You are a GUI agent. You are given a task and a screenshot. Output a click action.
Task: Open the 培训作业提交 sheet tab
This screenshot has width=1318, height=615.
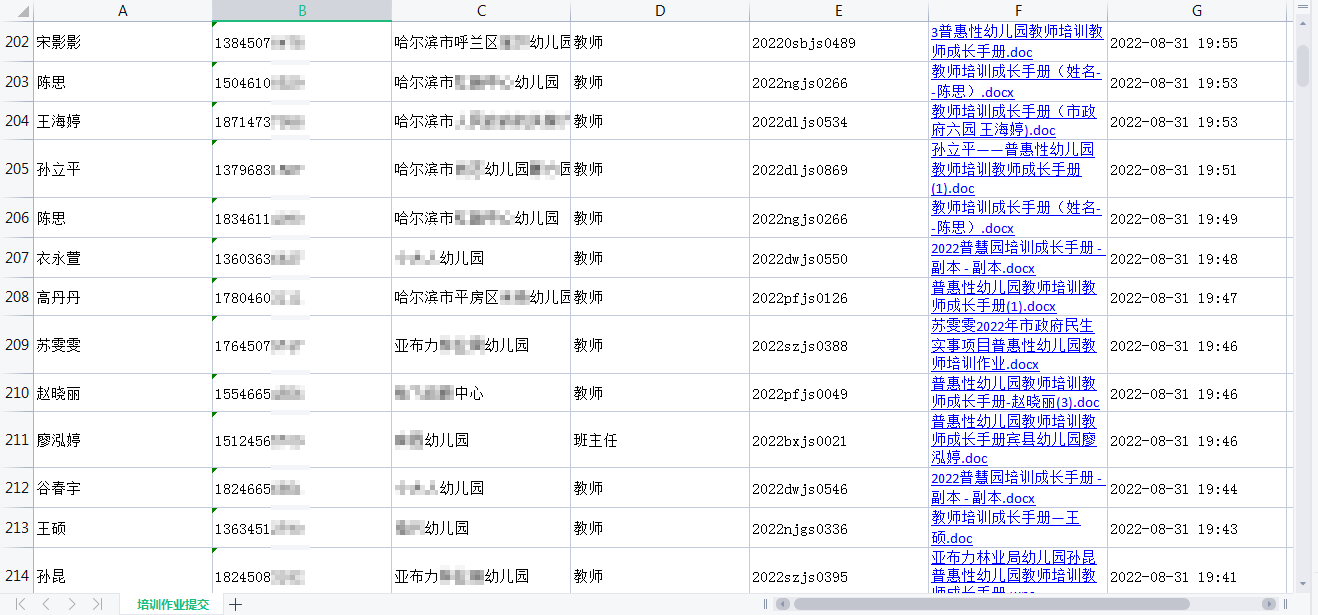coord(173,604)
